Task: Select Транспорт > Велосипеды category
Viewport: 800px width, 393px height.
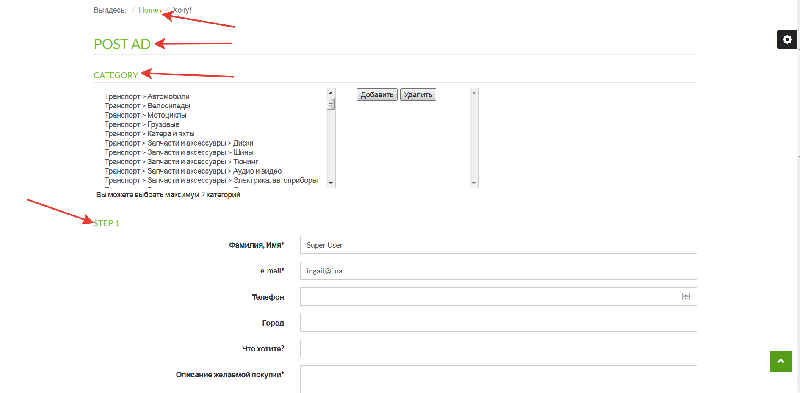Action: pyautogui.click(x=148, y=106)
